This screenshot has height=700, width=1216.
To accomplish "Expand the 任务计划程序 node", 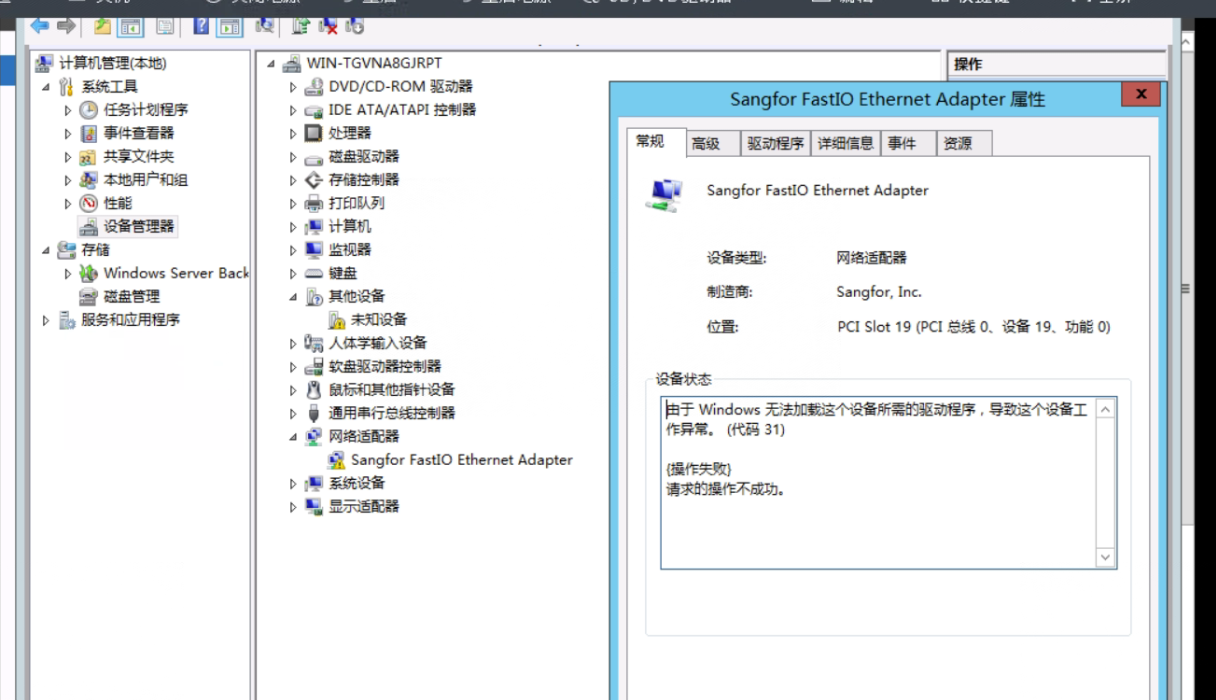I will point(68,110).
